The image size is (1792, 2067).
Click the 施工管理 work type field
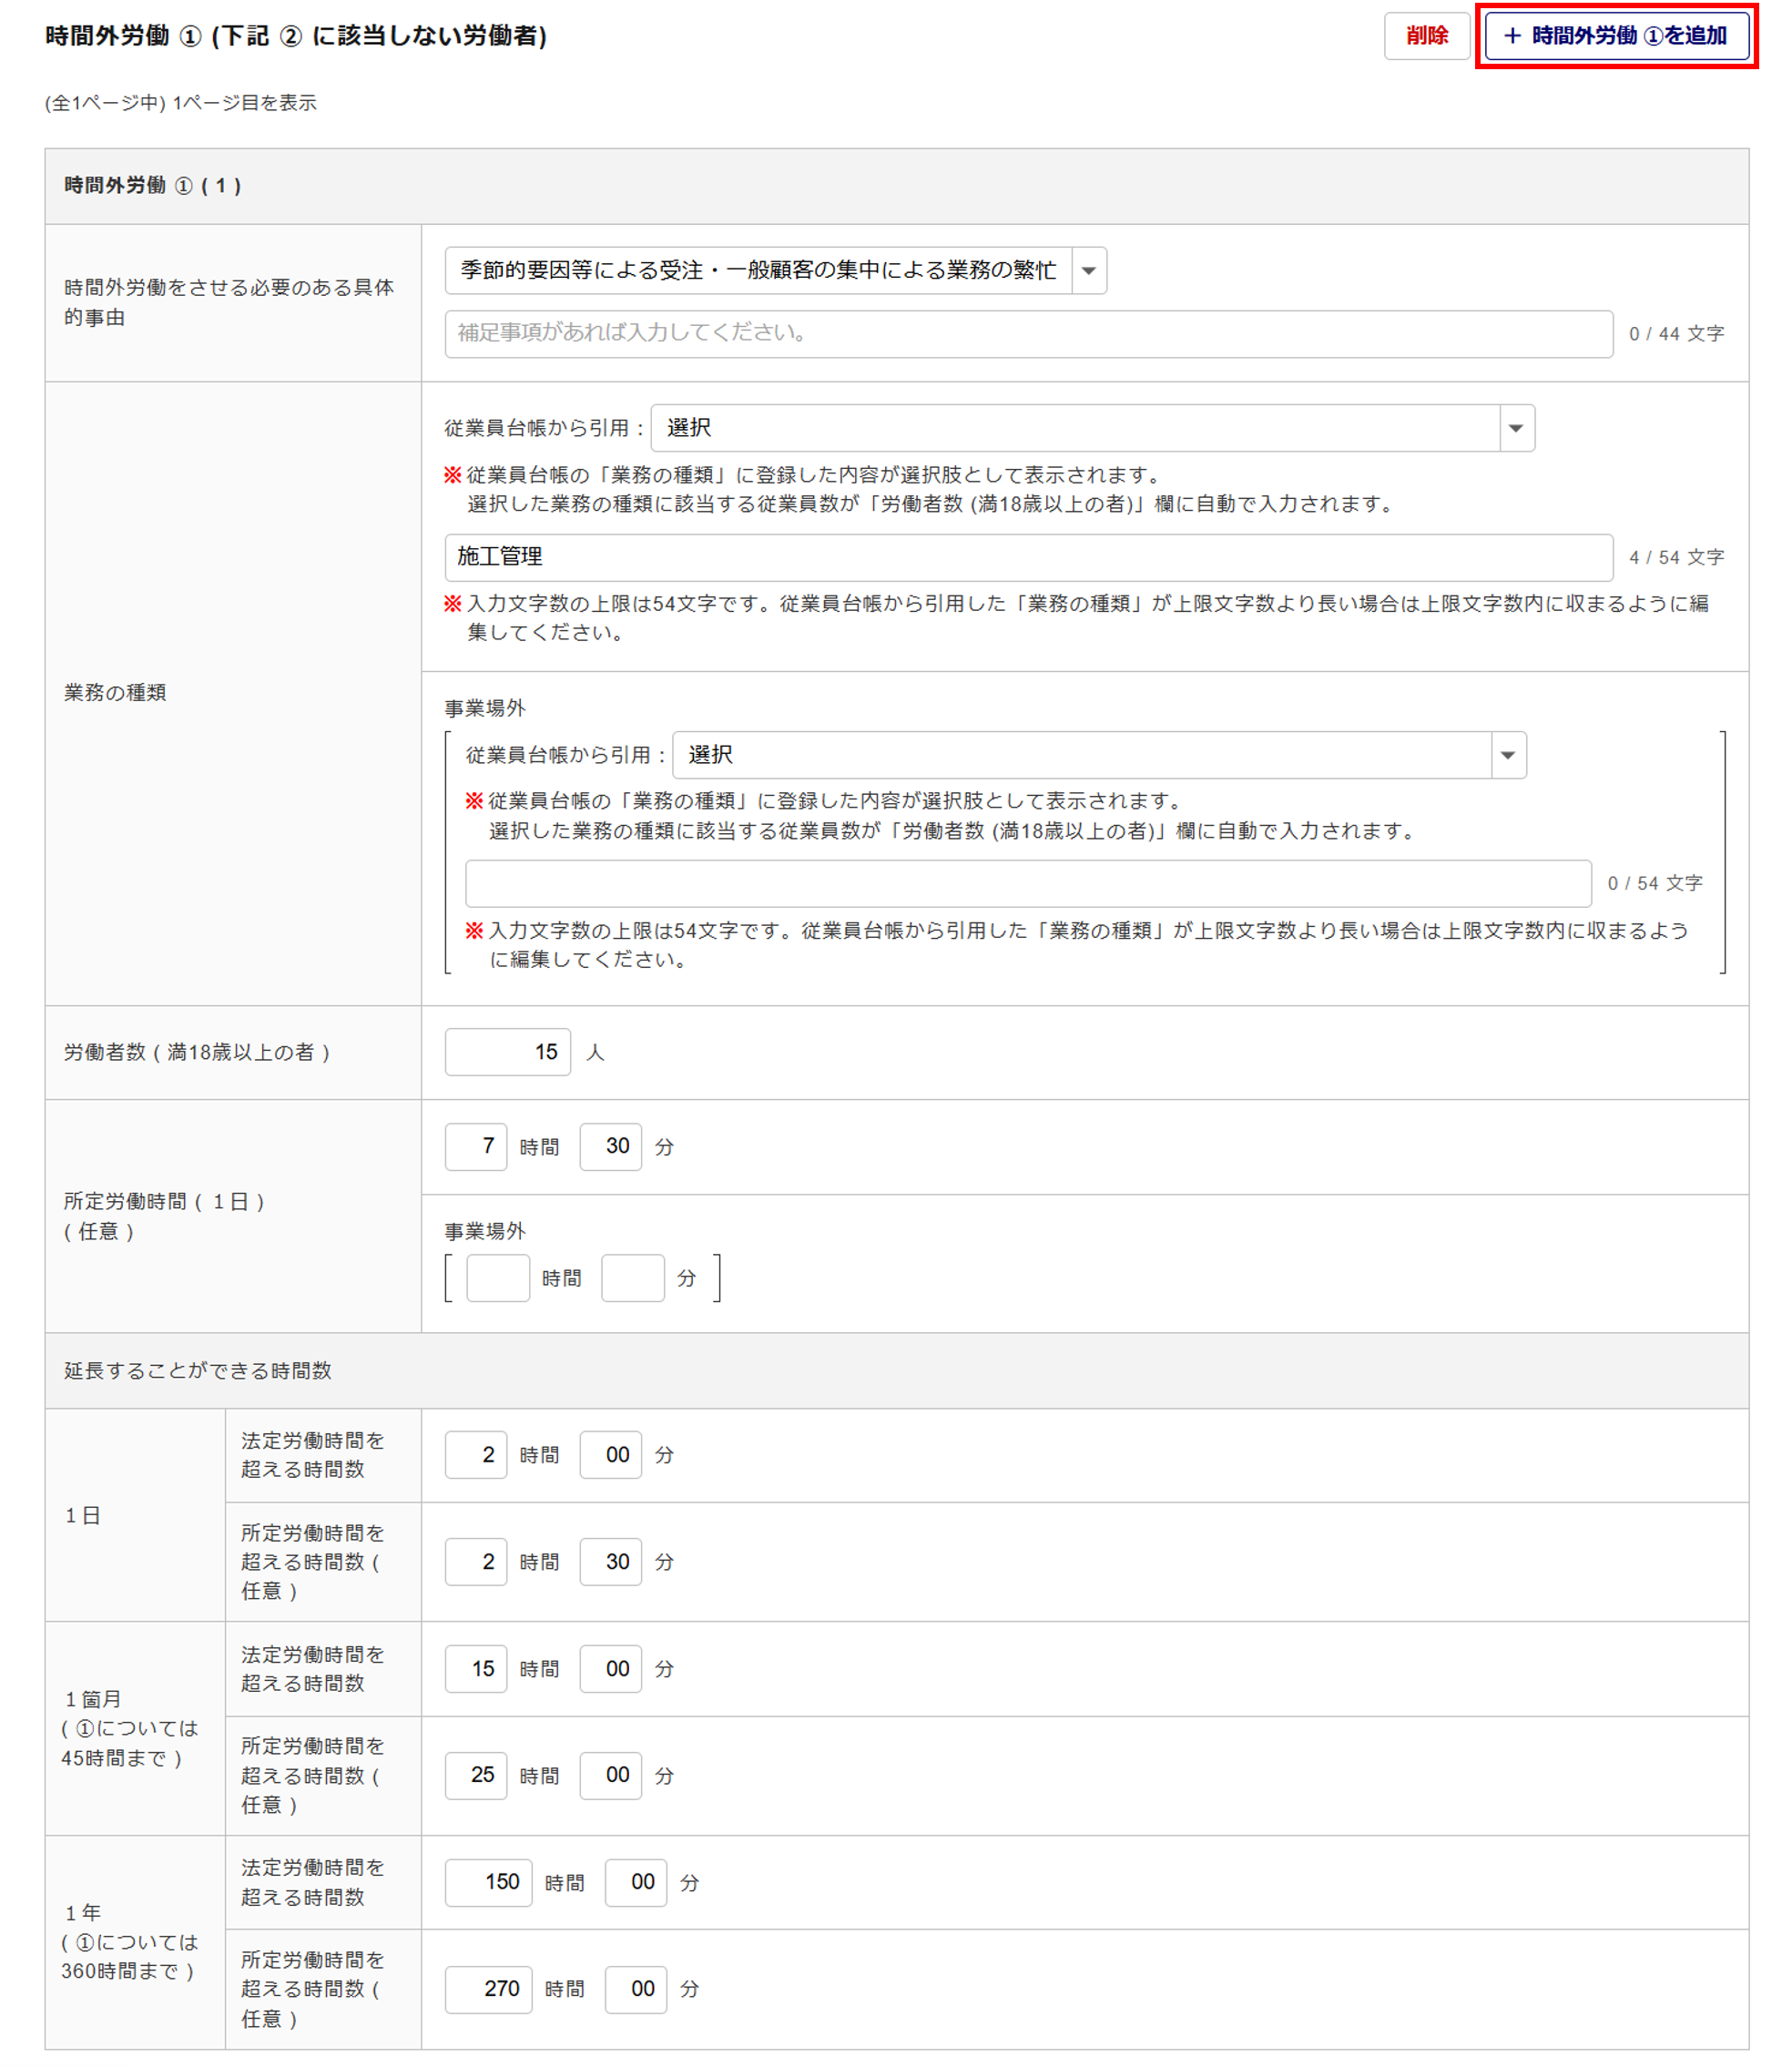click(x=1028, y=557)
